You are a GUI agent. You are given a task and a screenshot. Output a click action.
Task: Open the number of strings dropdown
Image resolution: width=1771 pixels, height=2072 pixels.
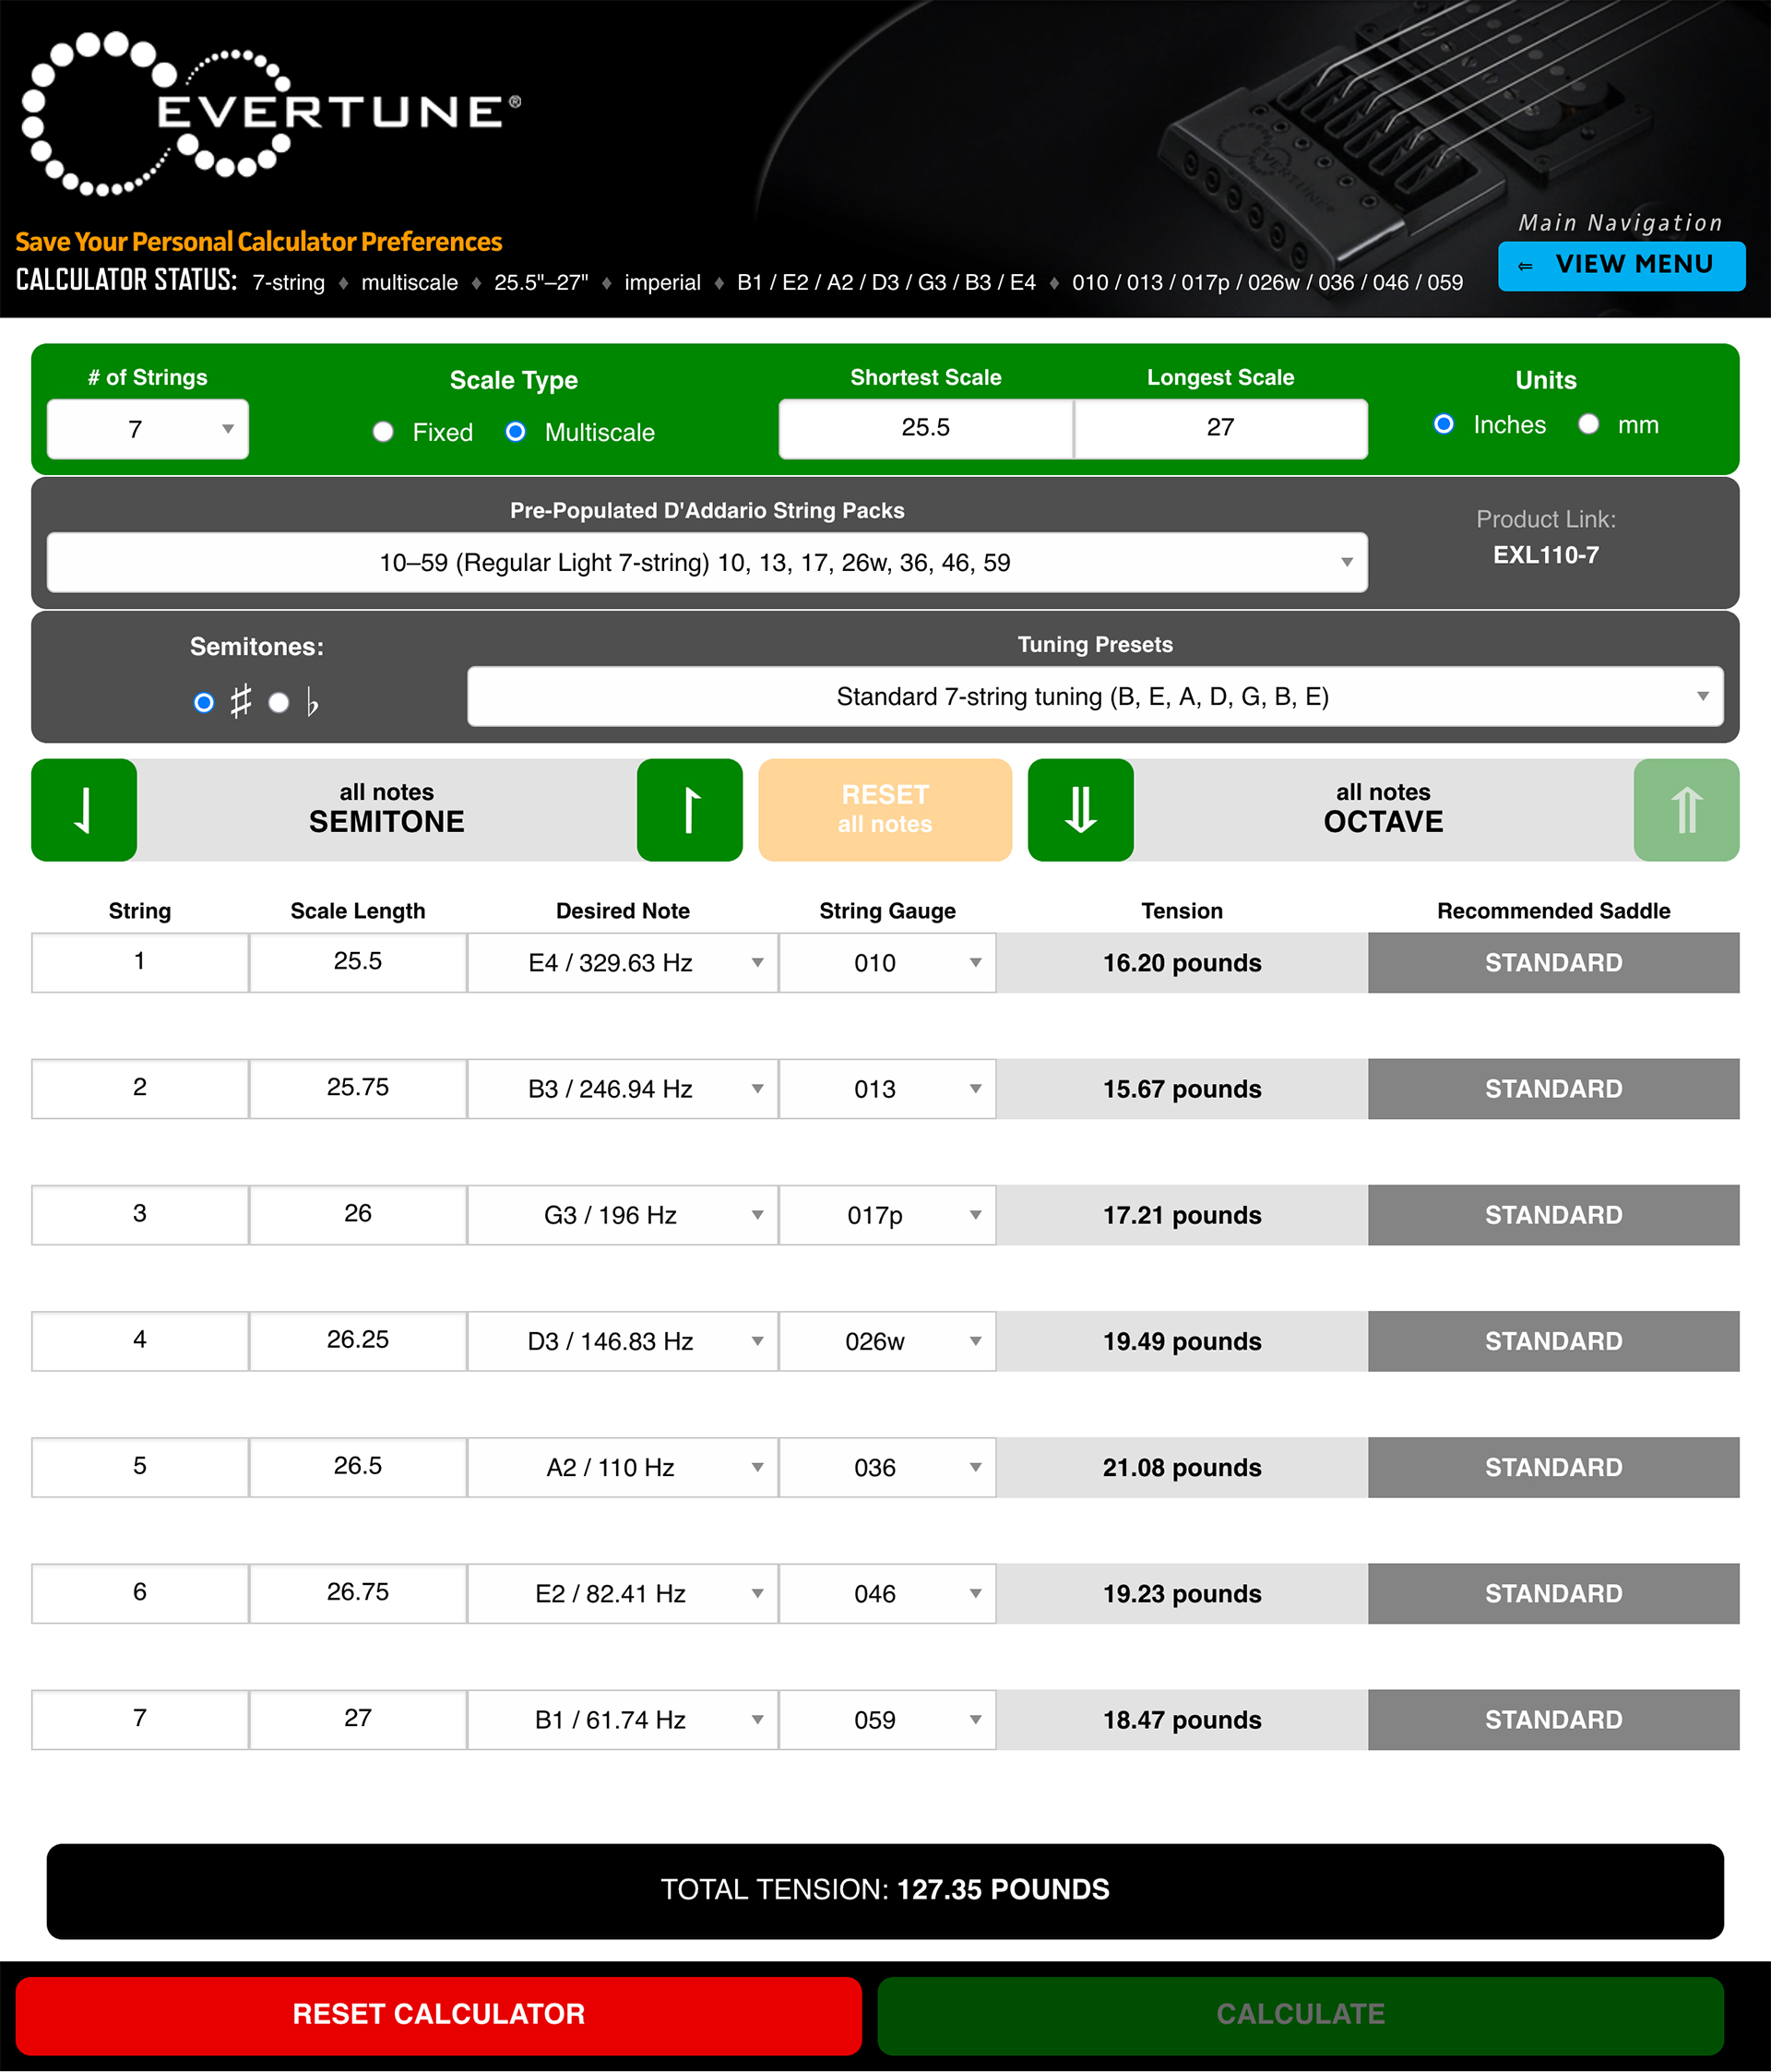[x=148, y=429]
